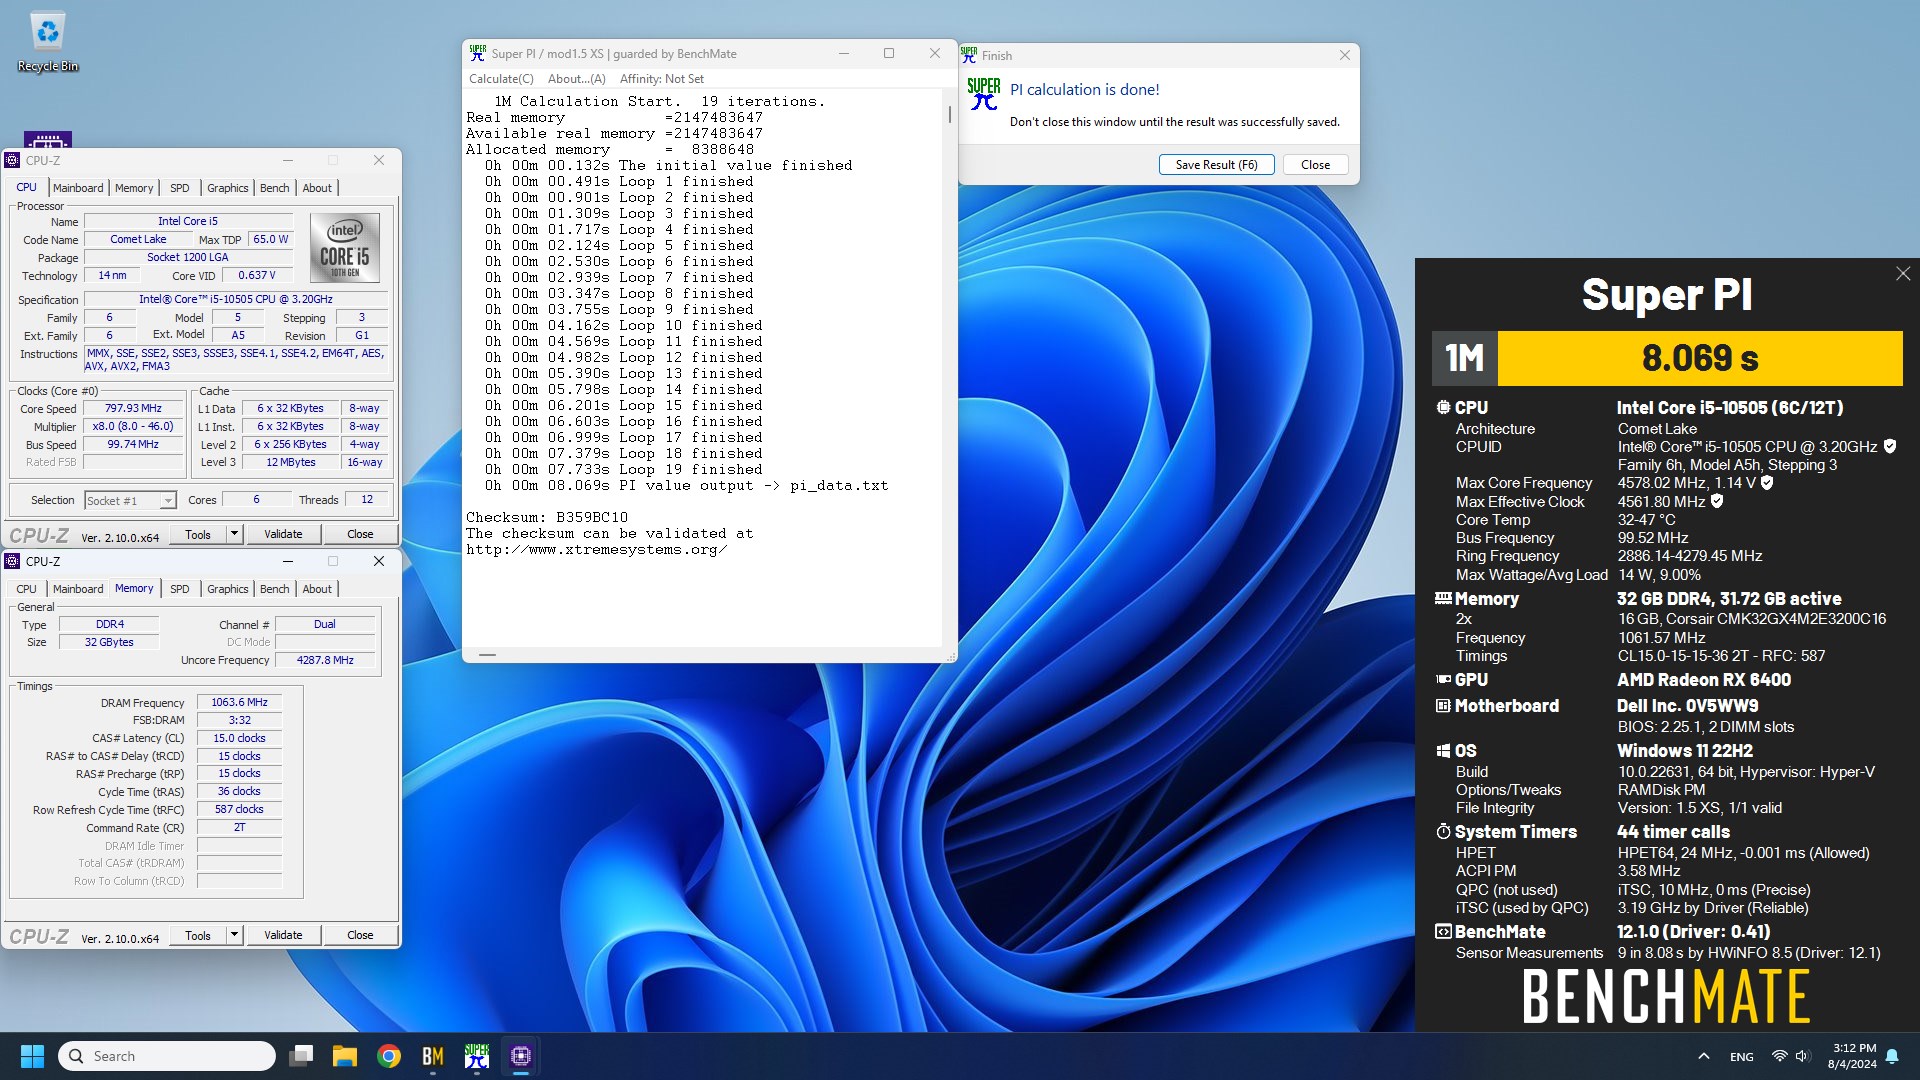This screenshot has width=1920, height=1080.
Task: Click the ENG language indicator
Action: click(1742, 1056)
